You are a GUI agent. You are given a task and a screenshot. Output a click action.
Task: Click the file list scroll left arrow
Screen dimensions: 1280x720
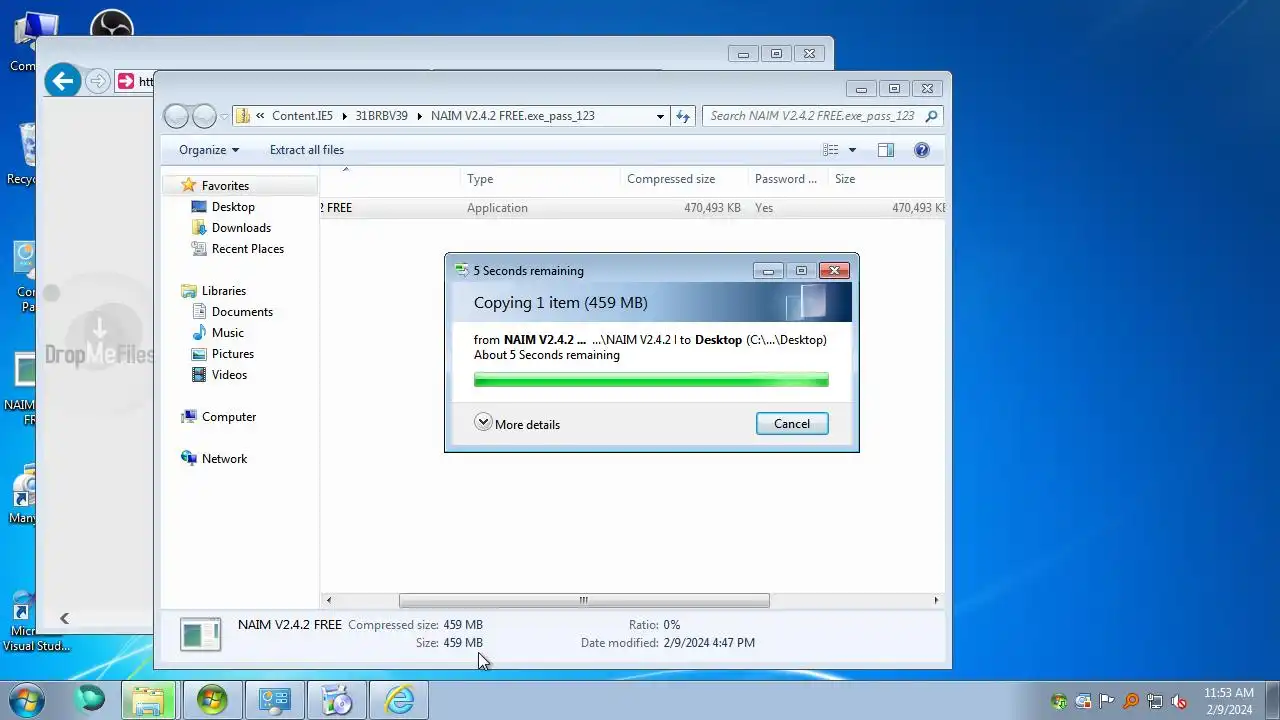[329, 600]
